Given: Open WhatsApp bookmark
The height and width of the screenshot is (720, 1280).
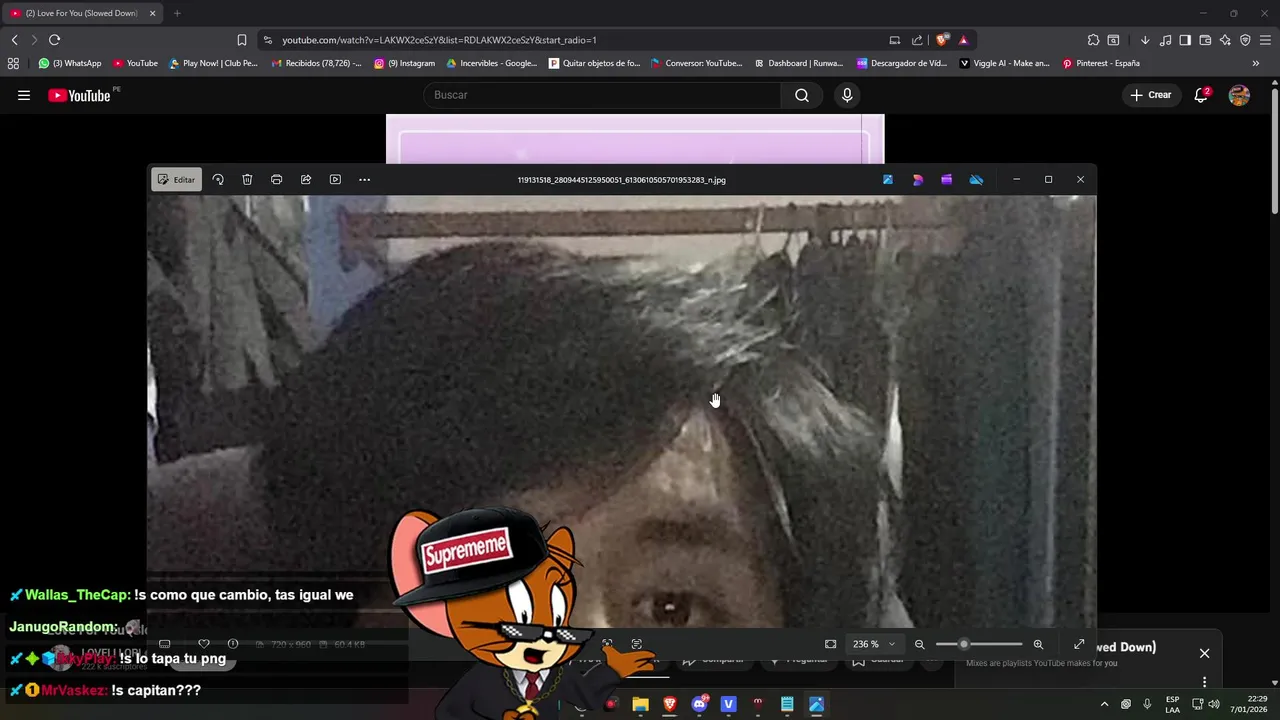Looking at the screenshot, I should coord(70,63).
